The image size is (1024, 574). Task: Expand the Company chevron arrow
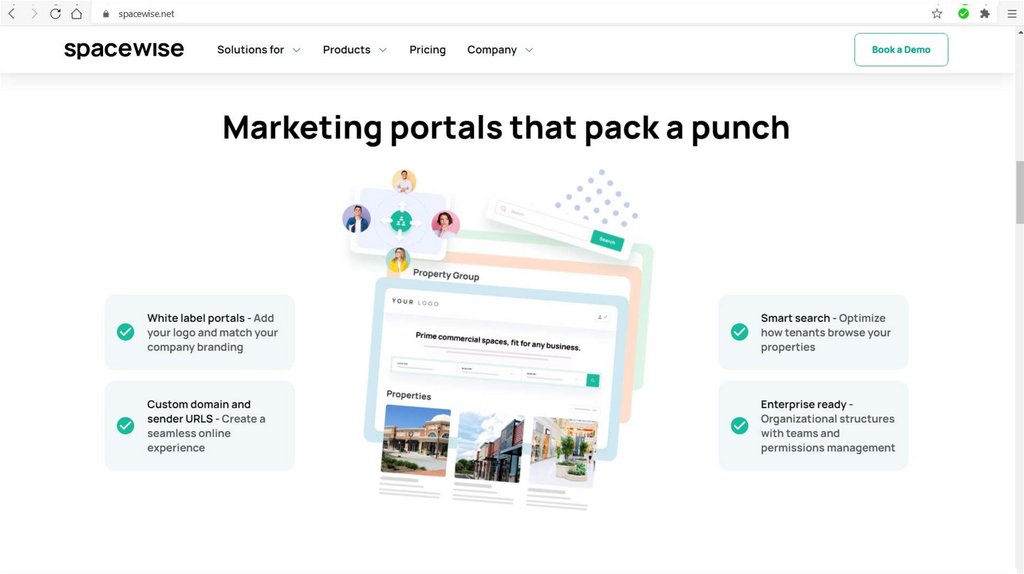click(529, 50)
